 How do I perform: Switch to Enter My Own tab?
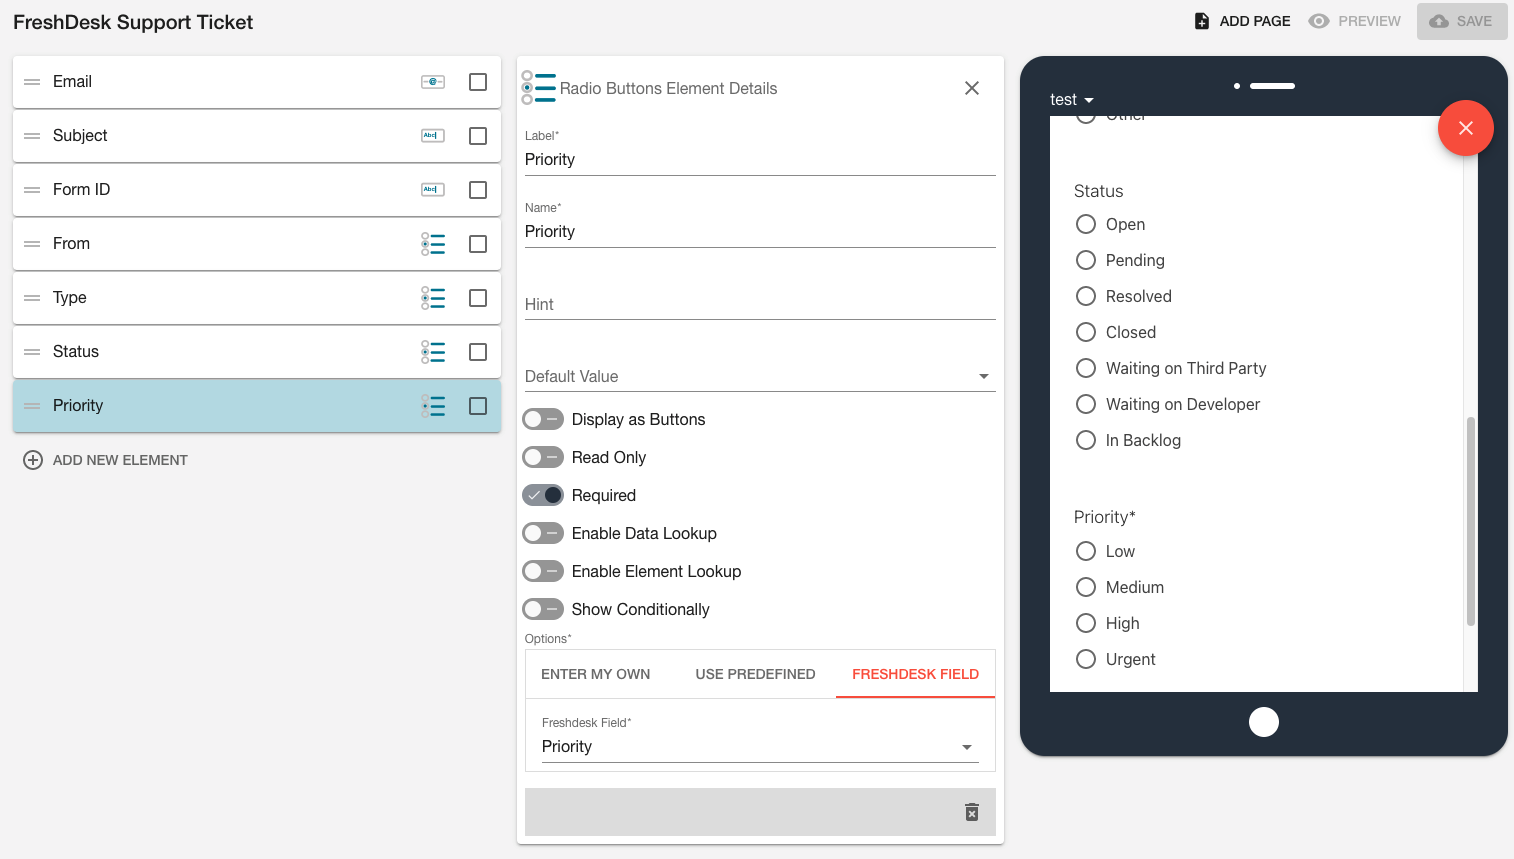click(596, 674)
